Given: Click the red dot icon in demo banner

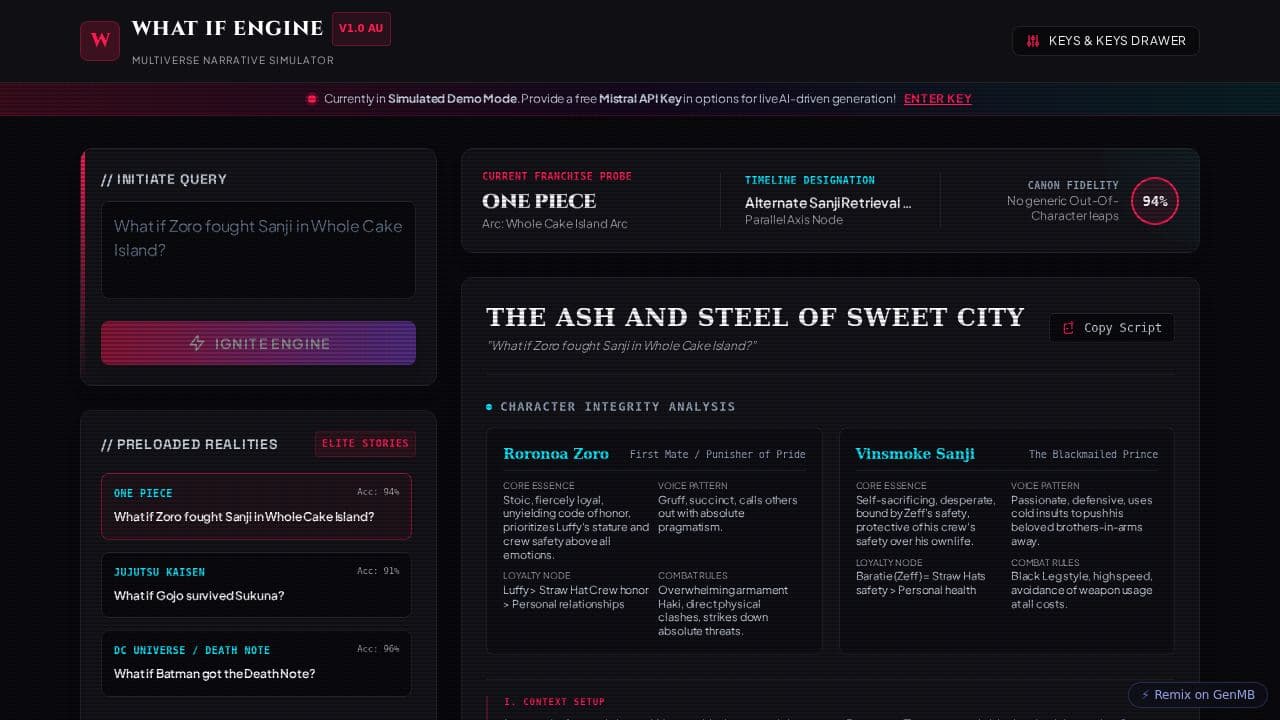Looking at the screenshot, I should [312, 99].
